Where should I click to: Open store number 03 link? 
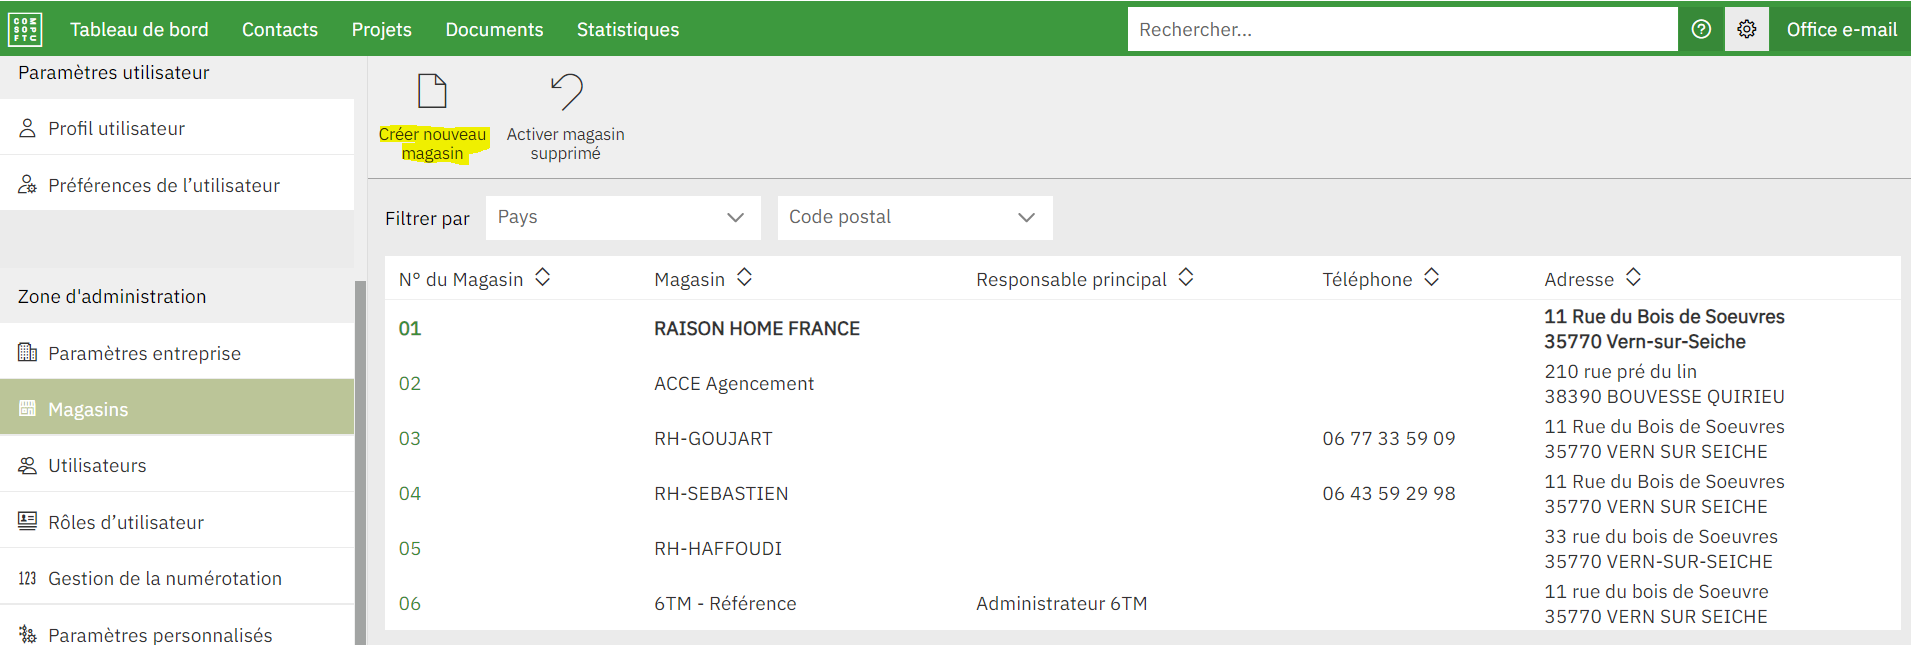click(x=410, y=438)
